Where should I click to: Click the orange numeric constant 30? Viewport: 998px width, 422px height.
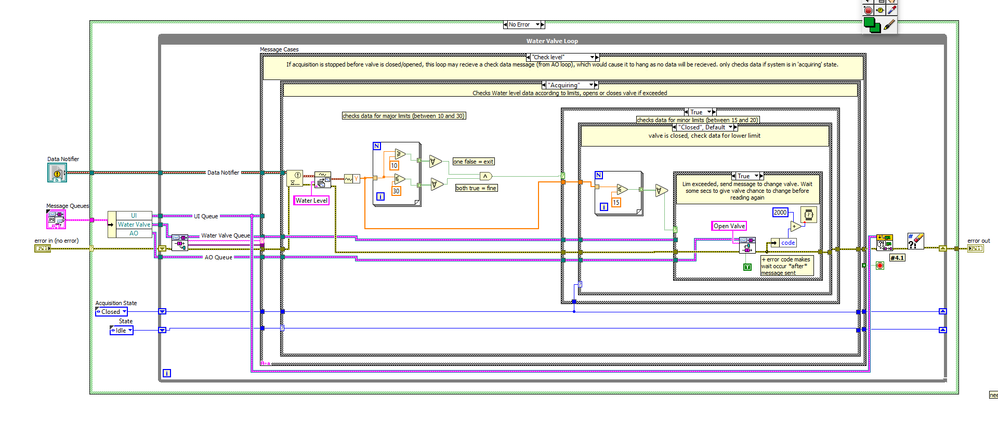396,192
